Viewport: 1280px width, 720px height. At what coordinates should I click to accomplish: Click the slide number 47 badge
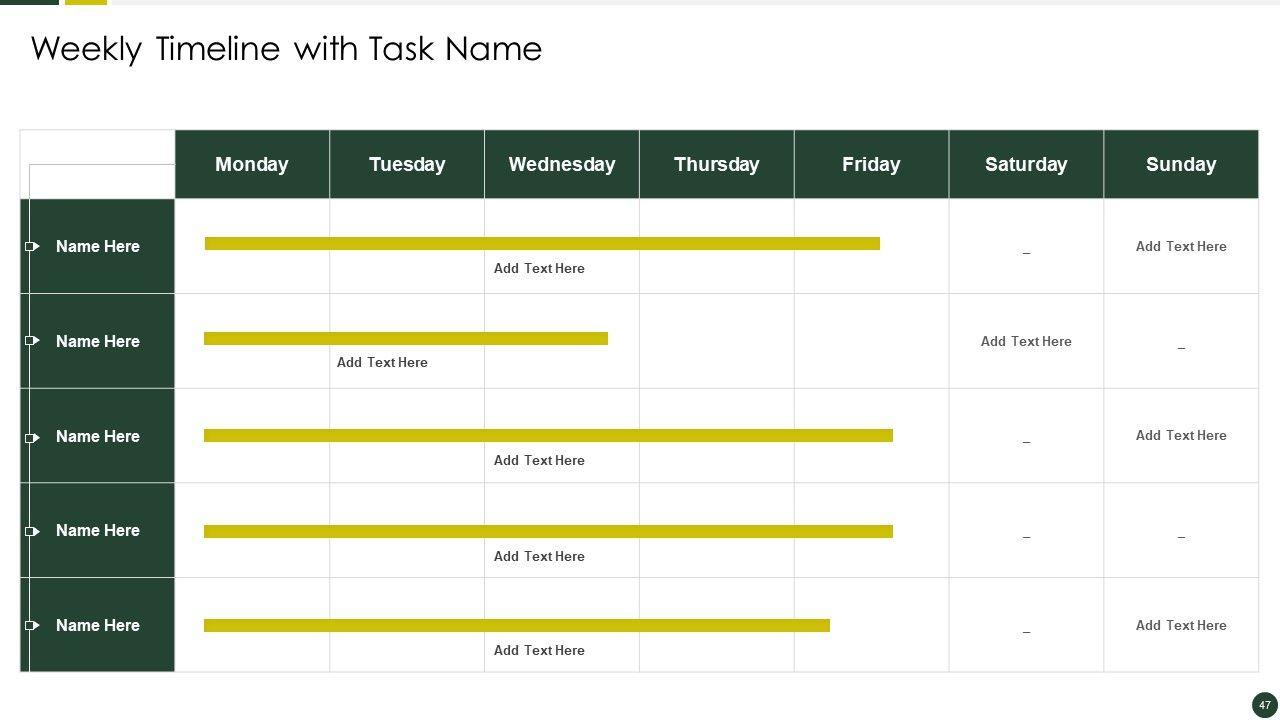(1265, 705)
